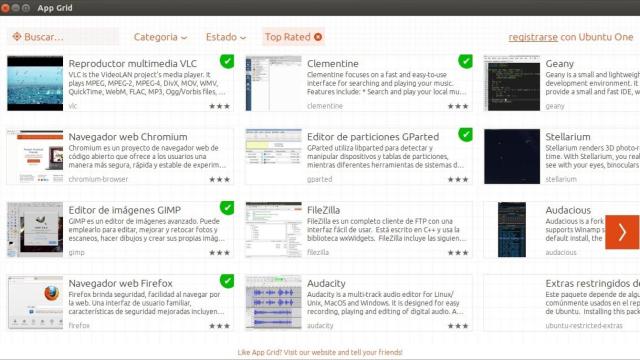The image size is (640, 360).
Task: Open the Editor de imágenes GIMP title
Action: [x=124, y=210]
